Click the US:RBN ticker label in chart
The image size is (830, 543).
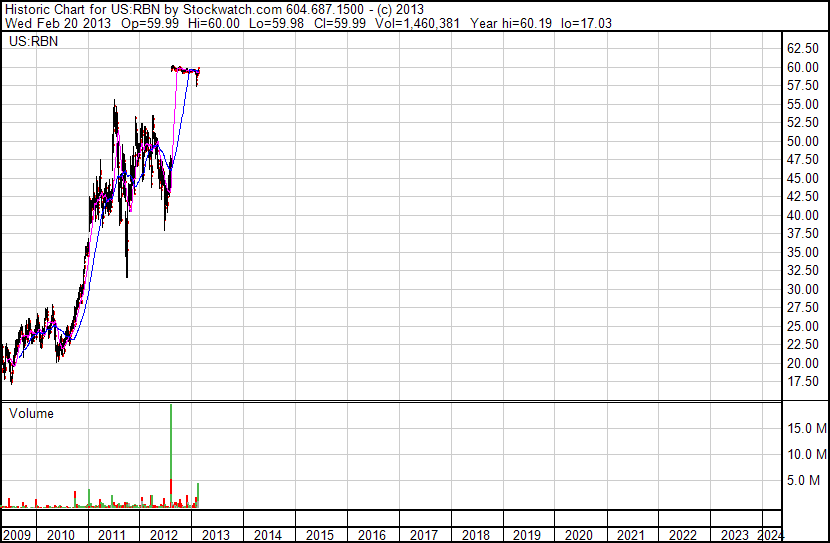coord(33,41)
